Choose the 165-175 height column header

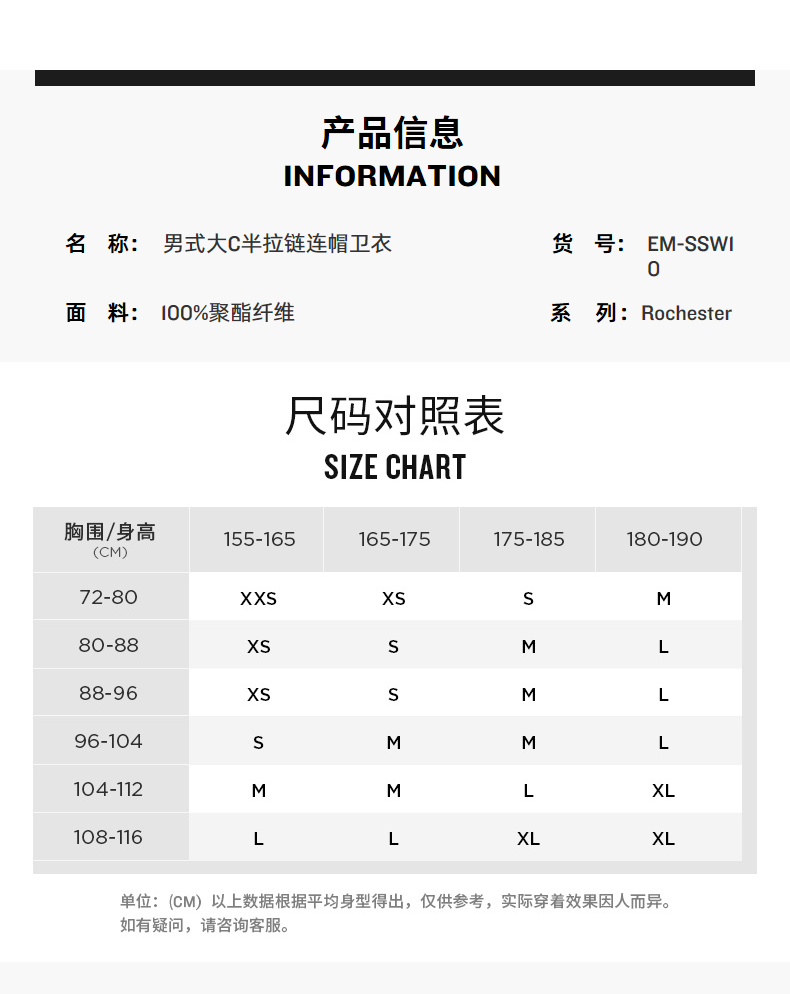(x=394, y=539)
